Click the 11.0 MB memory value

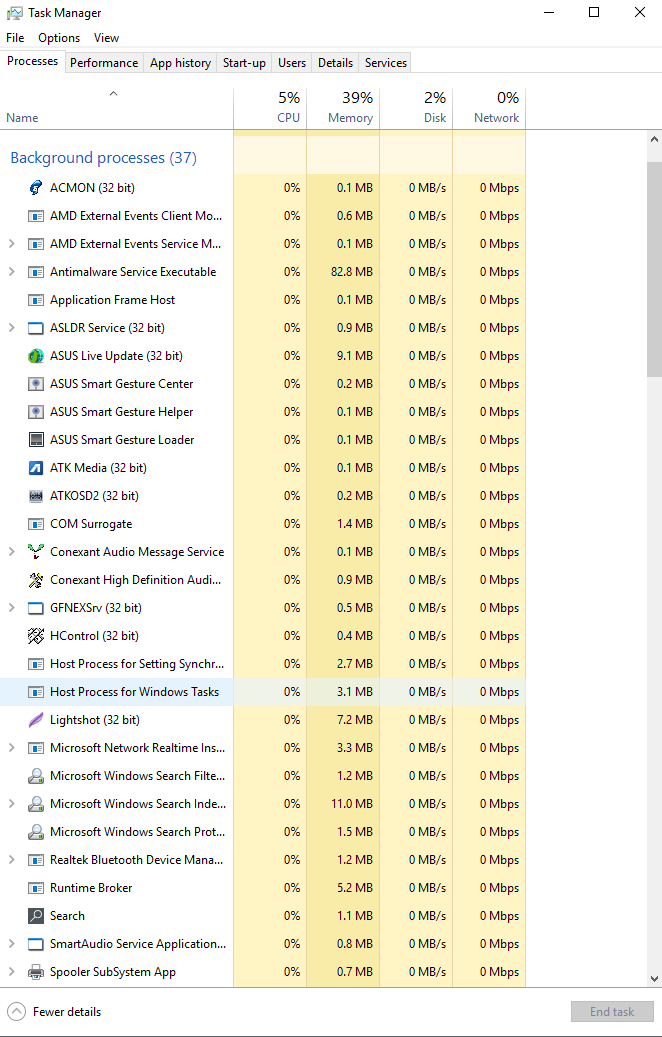(352, 804)
